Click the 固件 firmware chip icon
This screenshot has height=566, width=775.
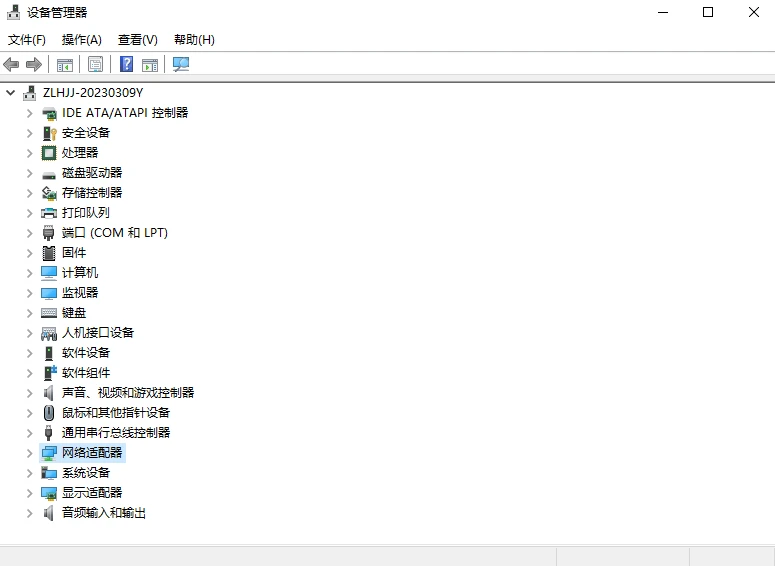pos(49,253)
